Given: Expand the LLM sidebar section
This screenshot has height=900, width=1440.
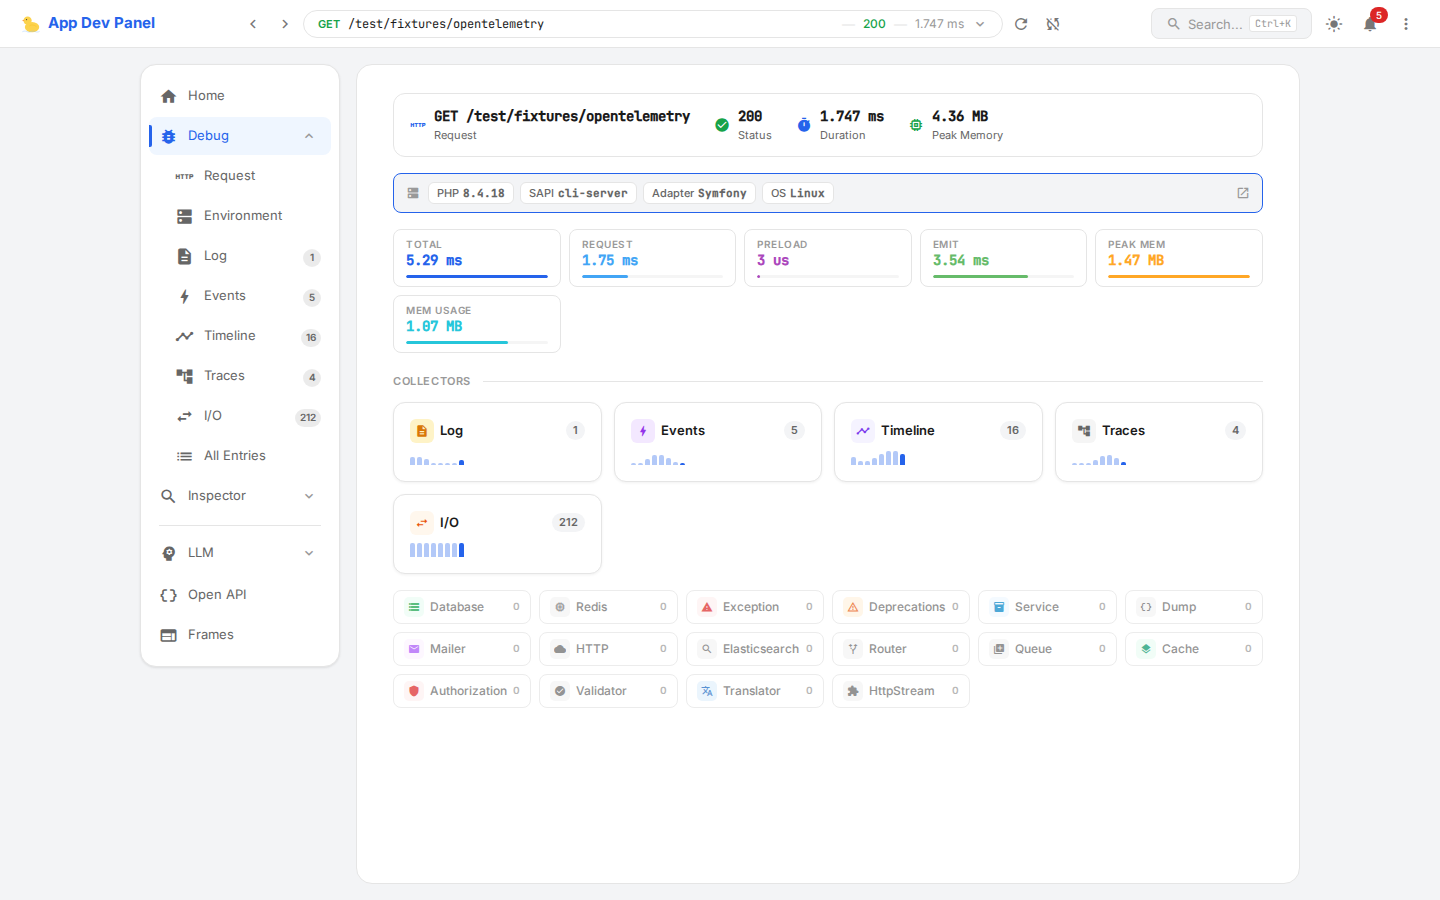Looking at the screenshot, I should (309, 553).
